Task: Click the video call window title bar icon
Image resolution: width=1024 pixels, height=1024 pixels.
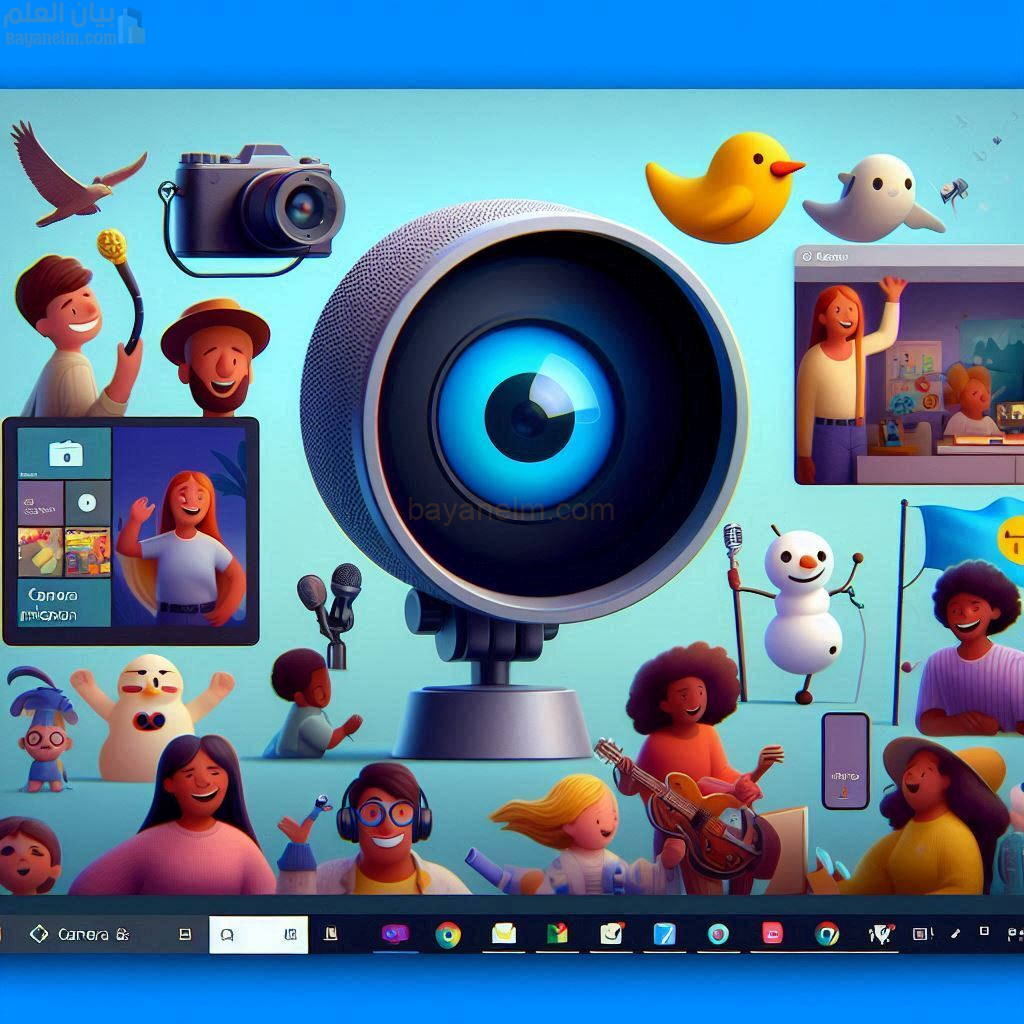Action: (808, 257)
